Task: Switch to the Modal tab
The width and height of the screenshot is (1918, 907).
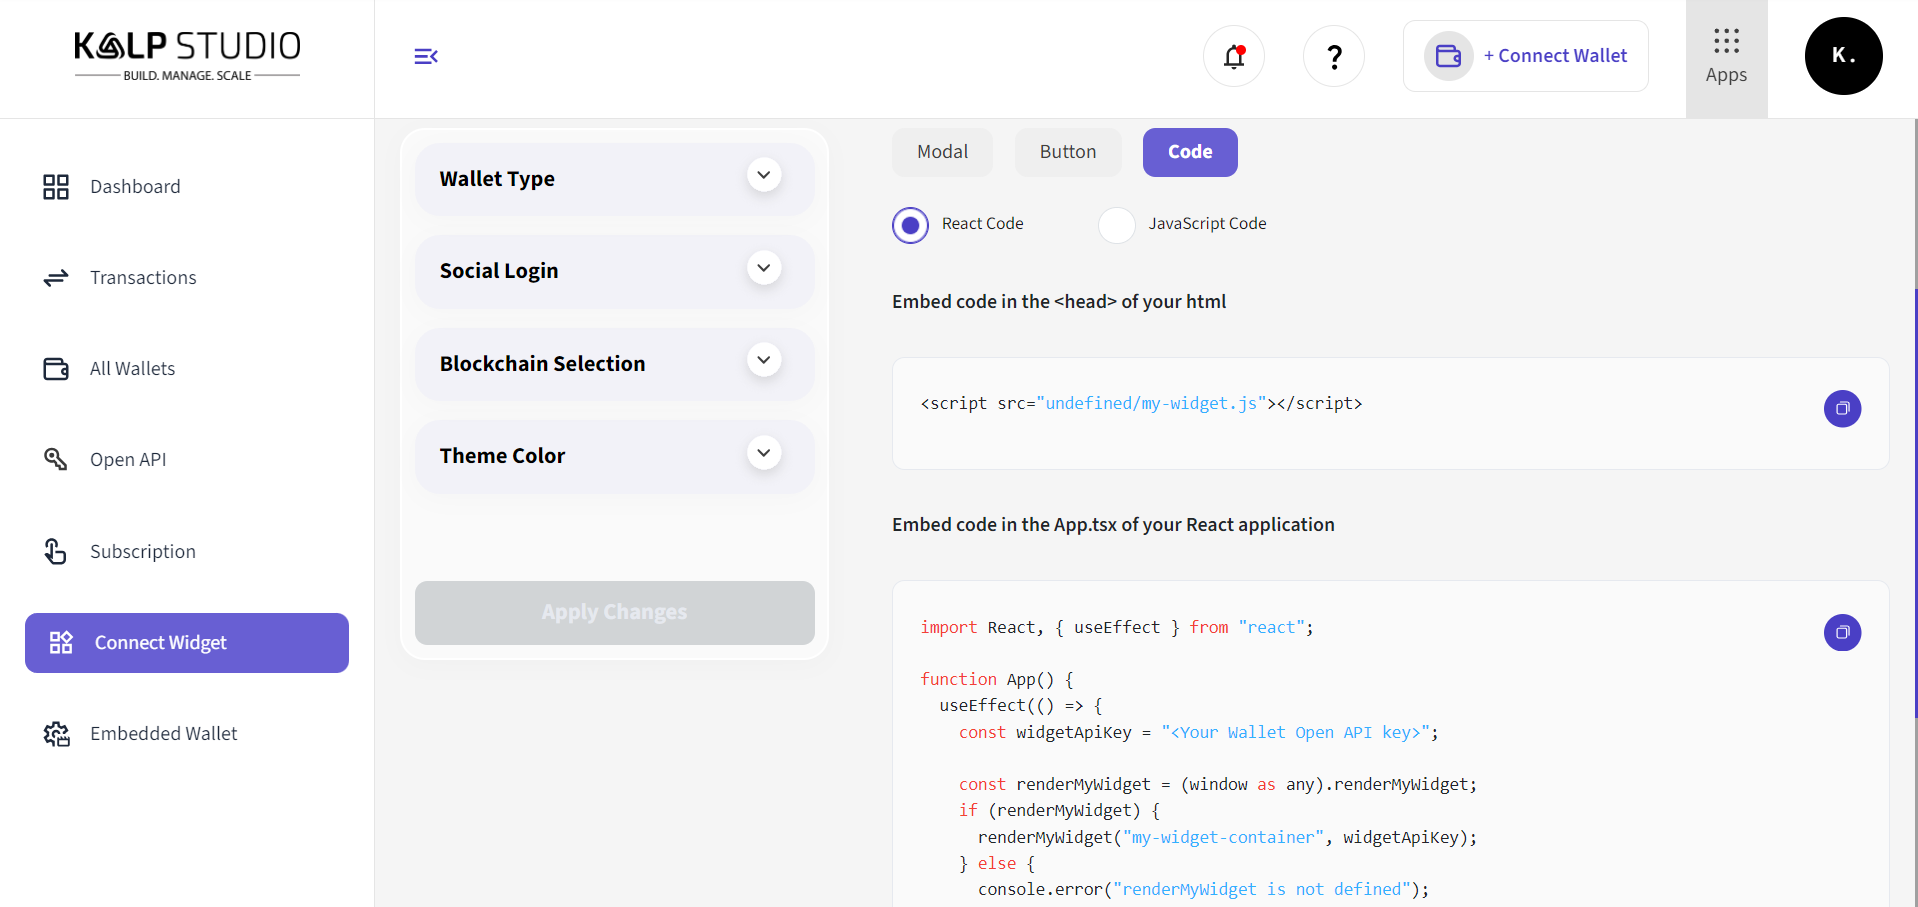Action: coord(942,152)
